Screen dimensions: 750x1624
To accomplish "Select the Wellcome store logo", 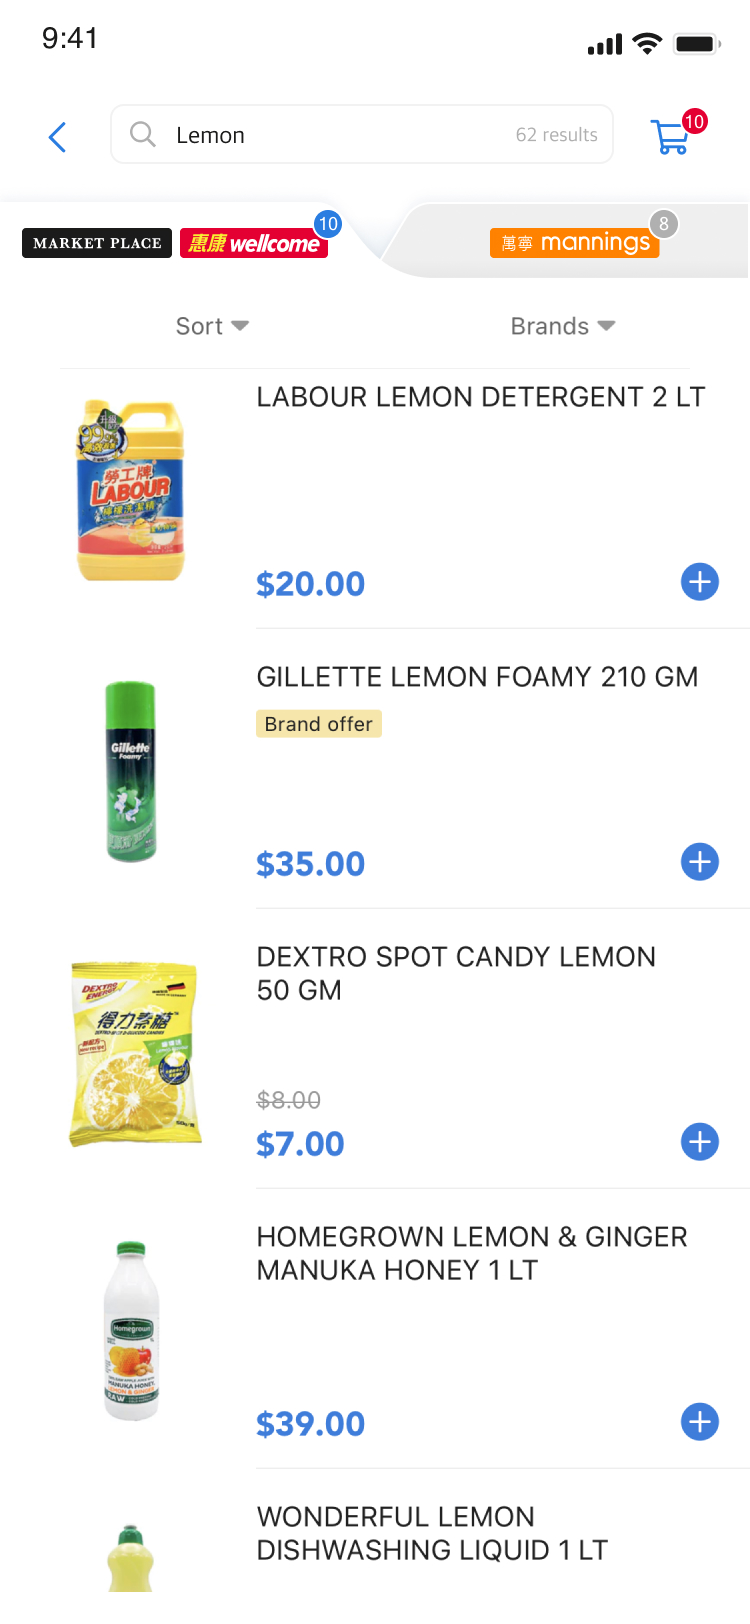I will pos(254,243).
